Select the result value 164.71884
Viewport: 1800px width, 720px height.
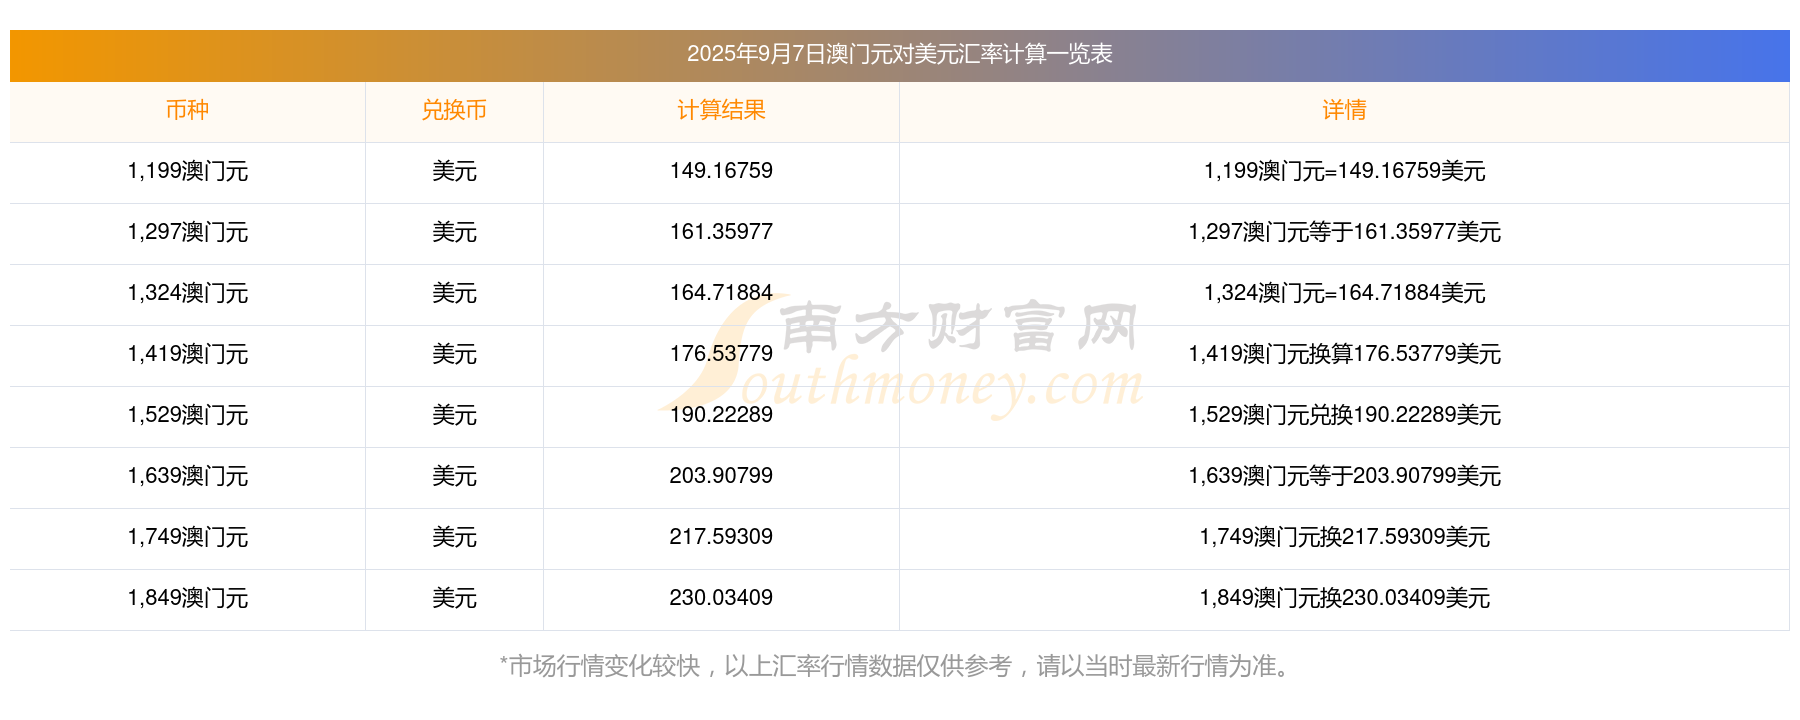721,293
